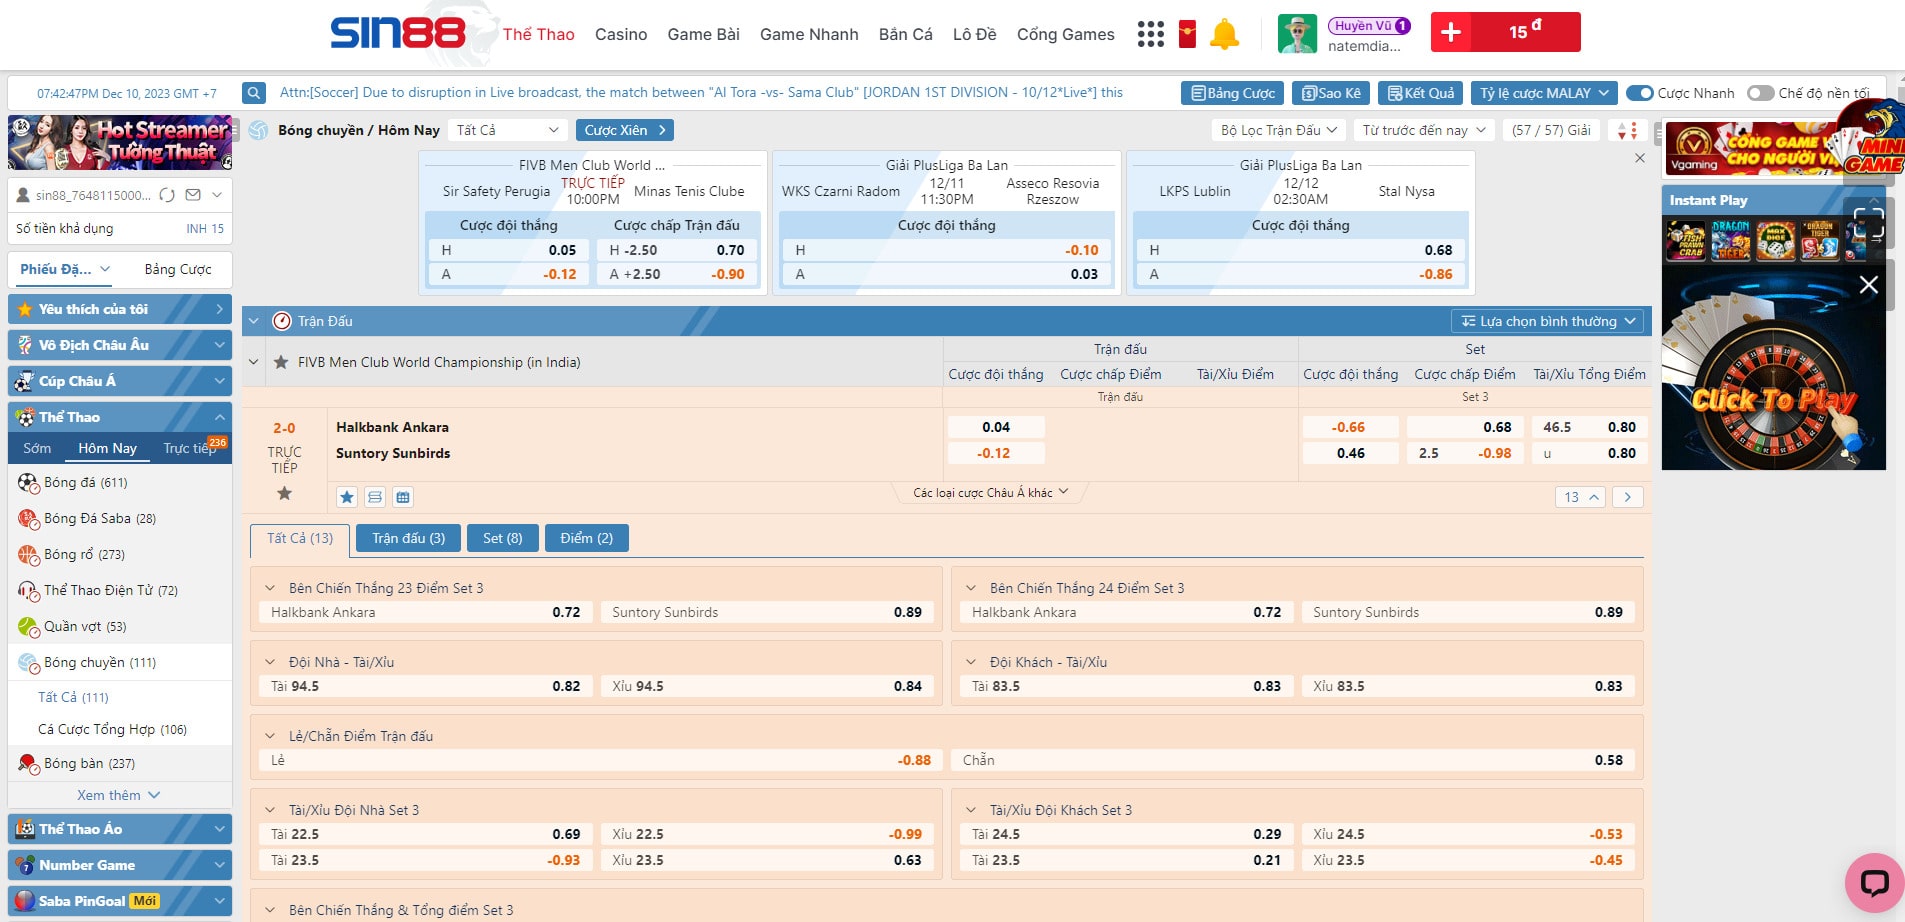Collapse the Trận Đấu header chevron
This screenshot has height=922, width=1905.
(254, 321)
